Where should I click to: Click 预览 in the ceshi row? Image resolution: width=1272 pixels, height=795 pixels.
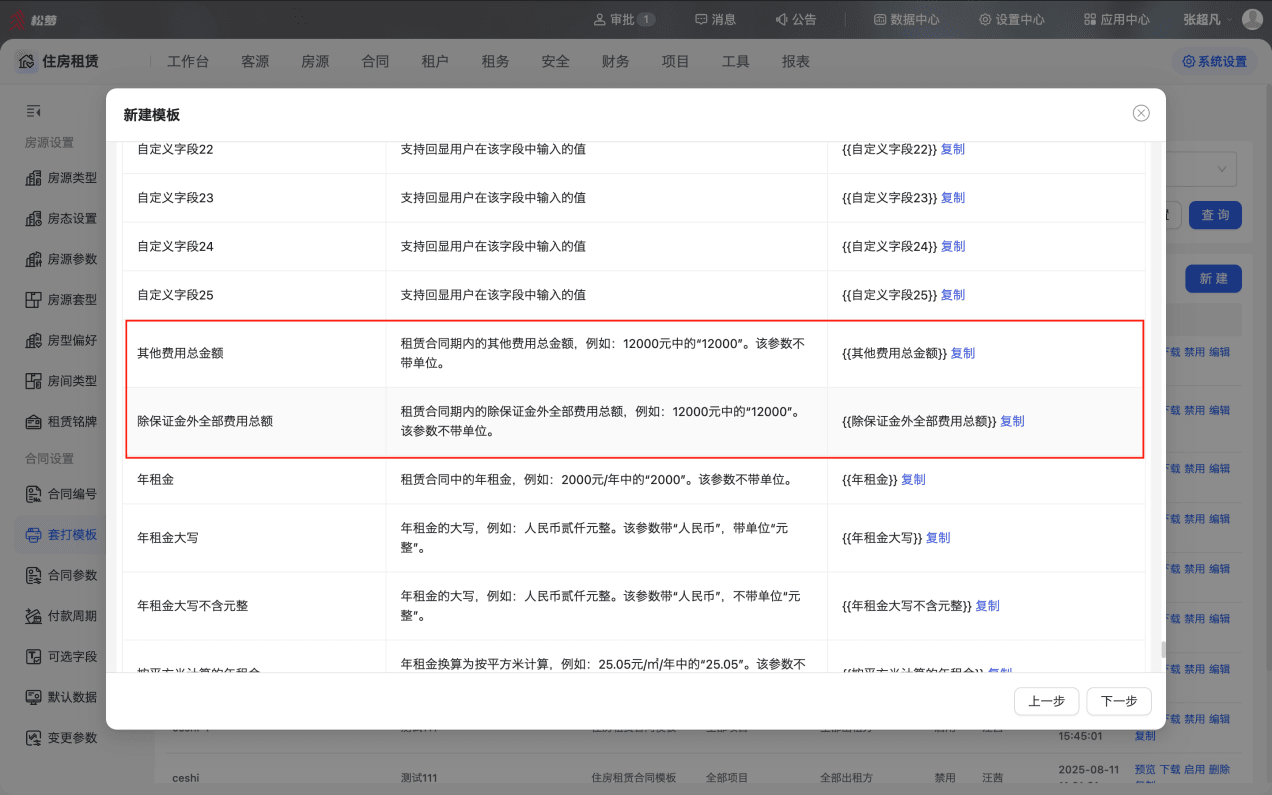click(x=1145, y=769)
